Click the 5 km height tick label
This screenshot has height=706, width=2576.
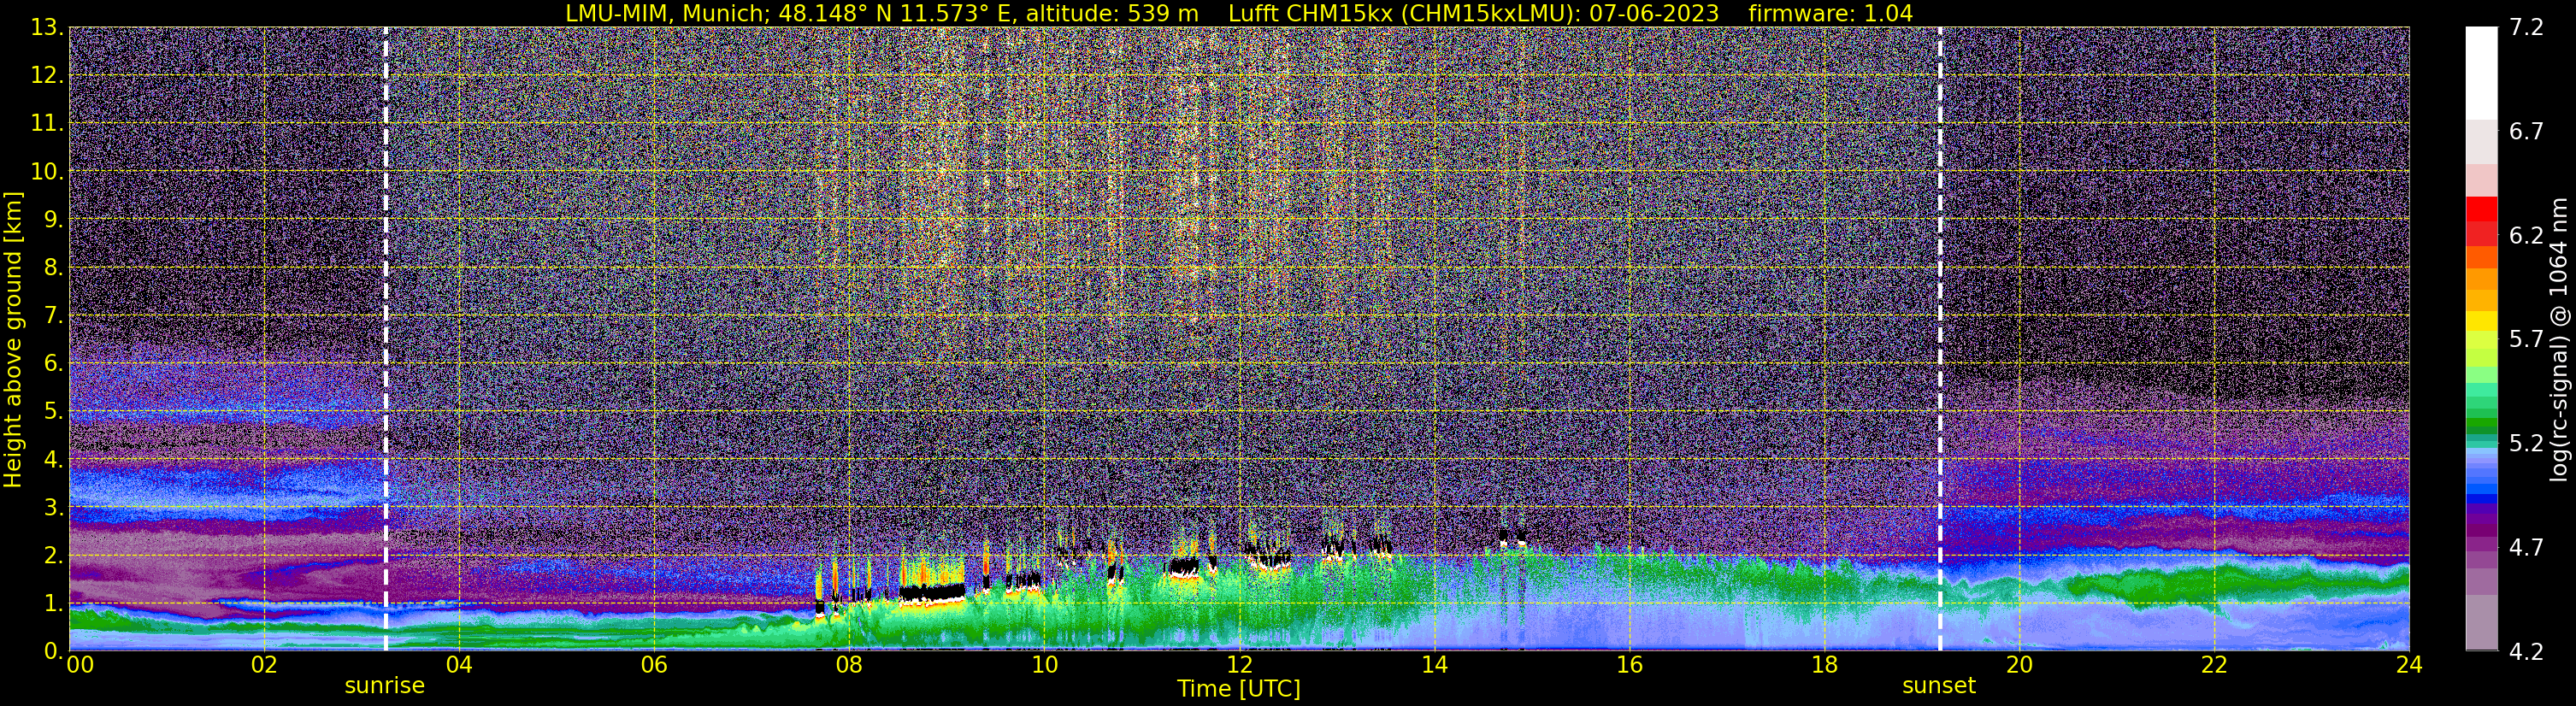(x=54, y=412)
